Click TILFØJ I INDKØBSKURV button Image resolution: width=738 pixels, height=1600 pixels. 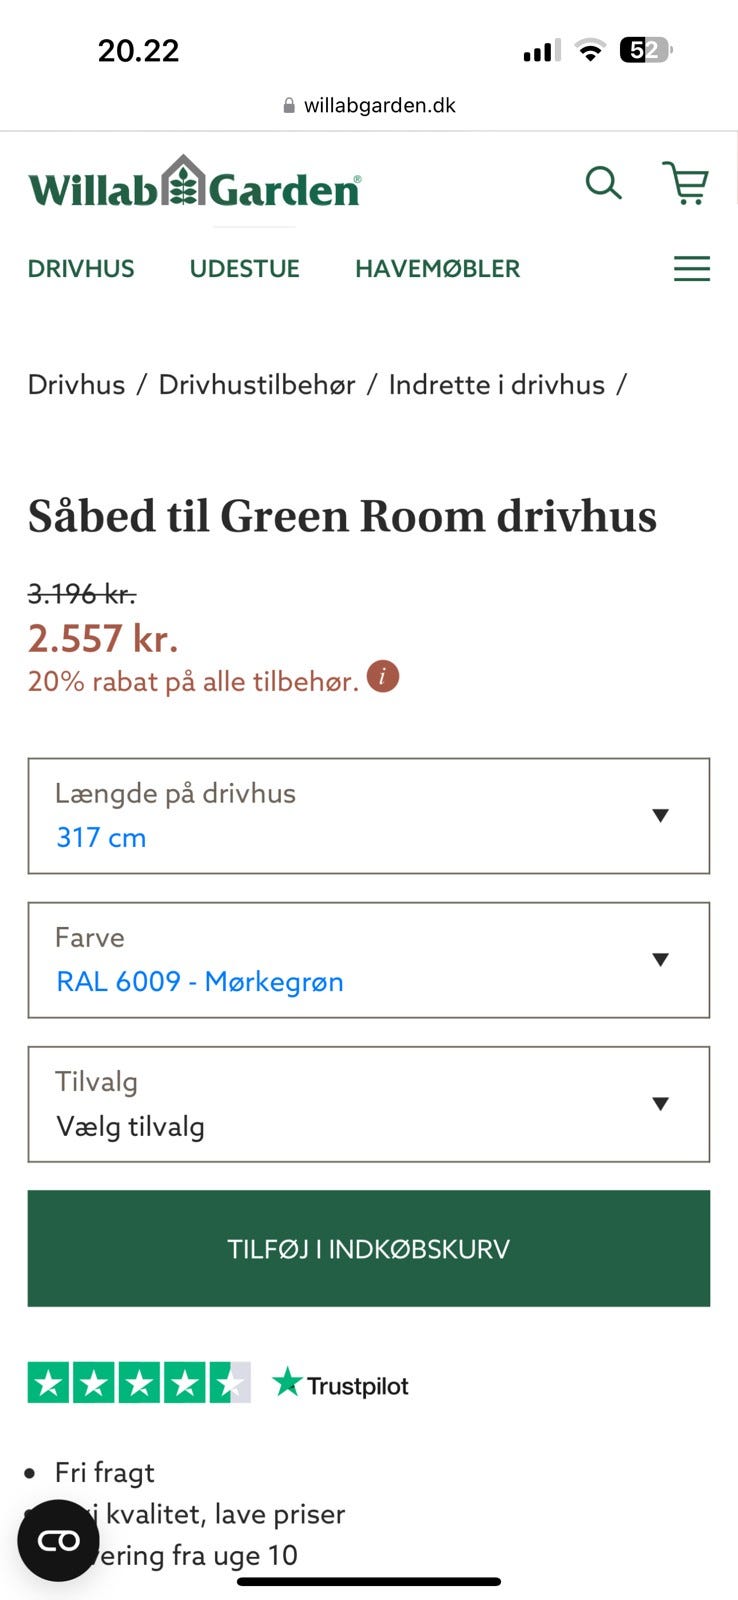point(368,1248)
